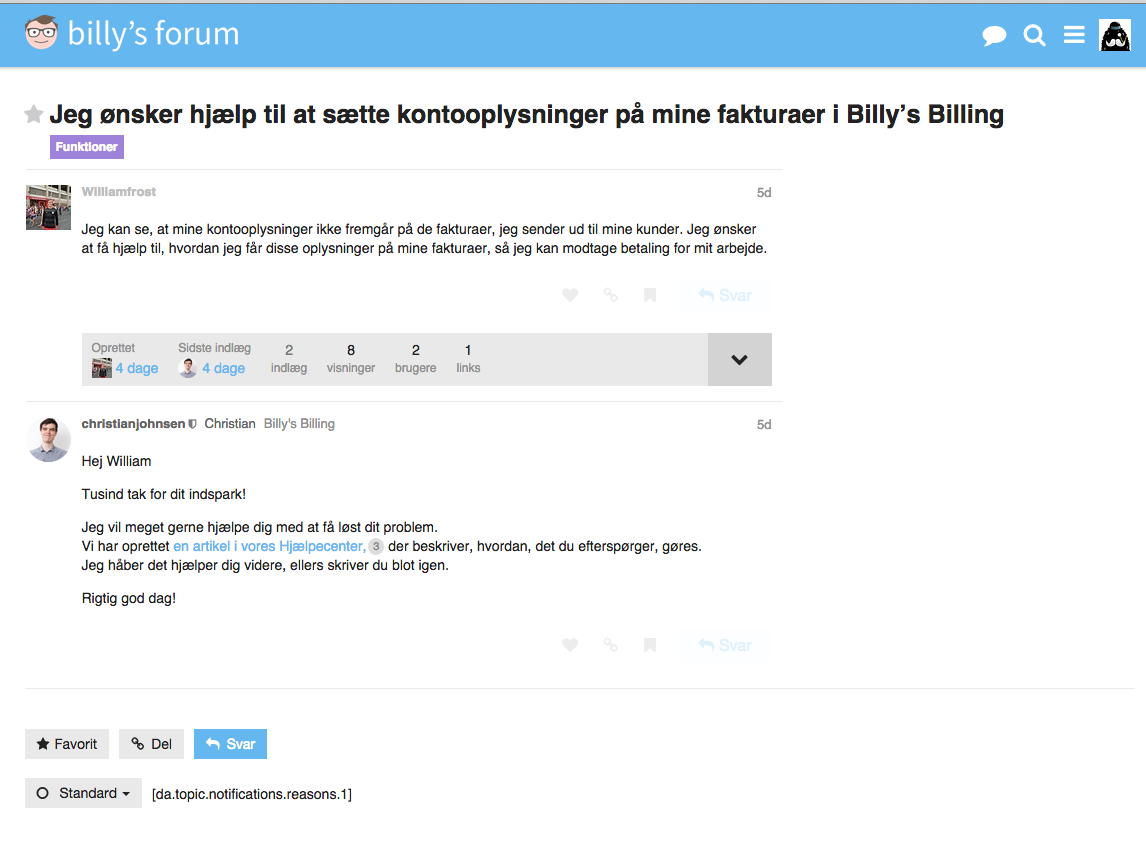The width and height of the screenshot is (1146, 847).
Task: Open the current user avatar menu
Action: 1115,35
